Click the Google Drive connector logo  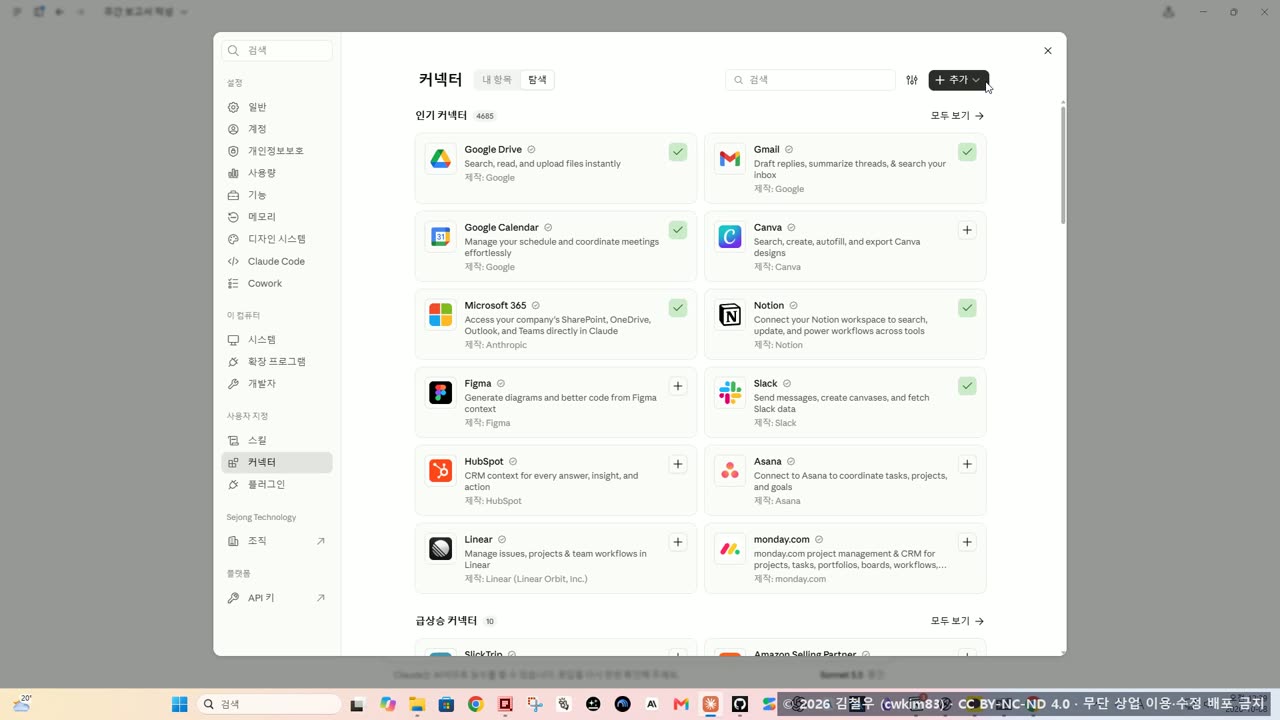click(441, 158)
